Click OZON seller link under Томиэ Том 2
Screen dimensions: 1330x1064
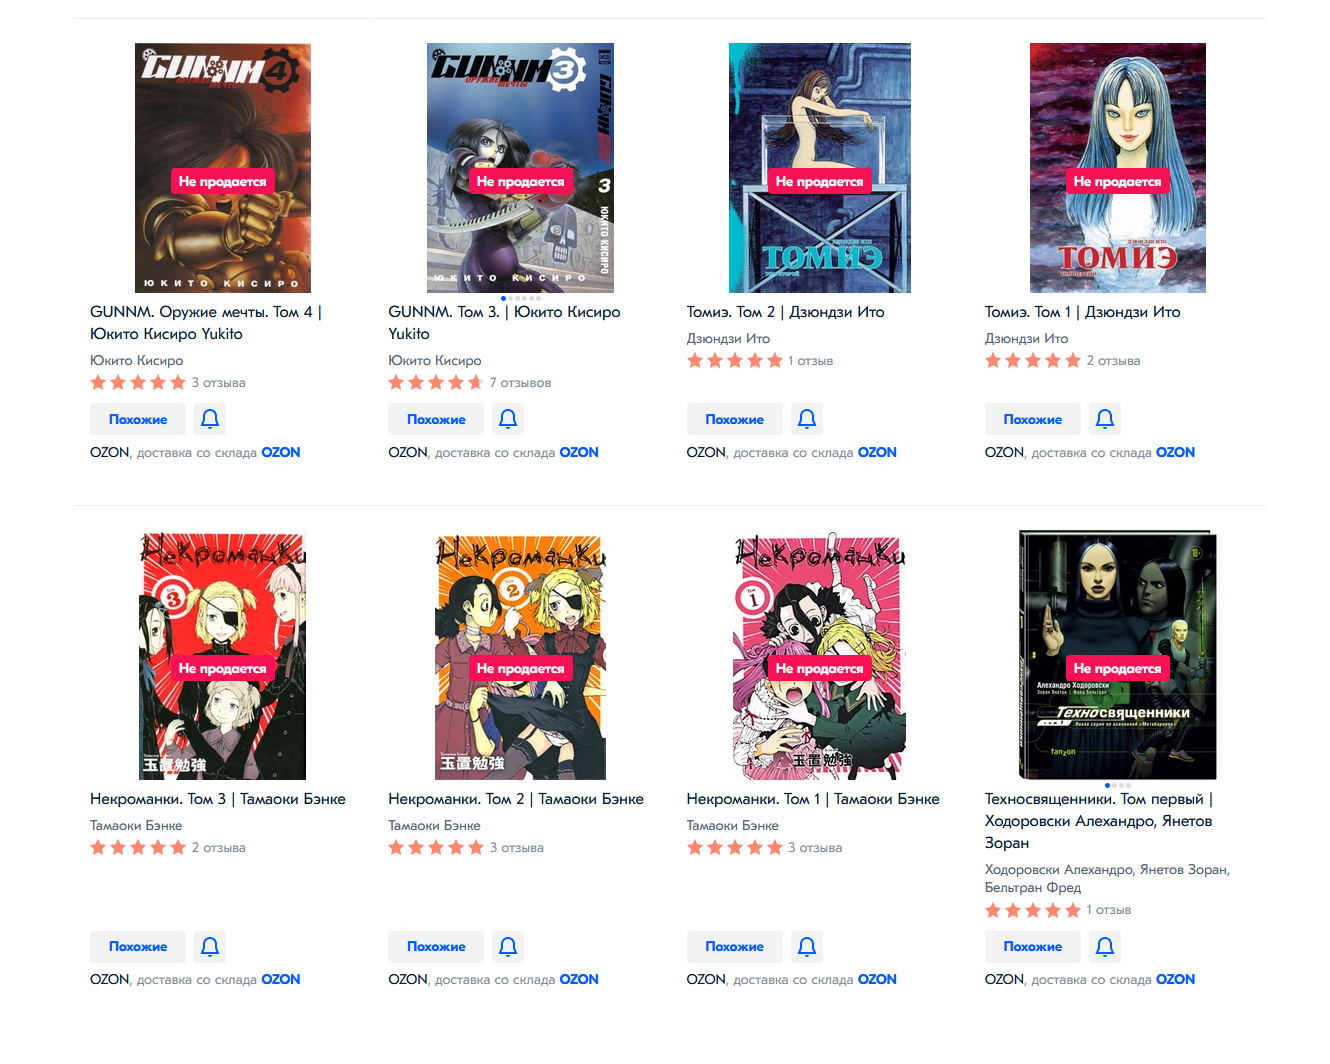click(x=877, y=452)
